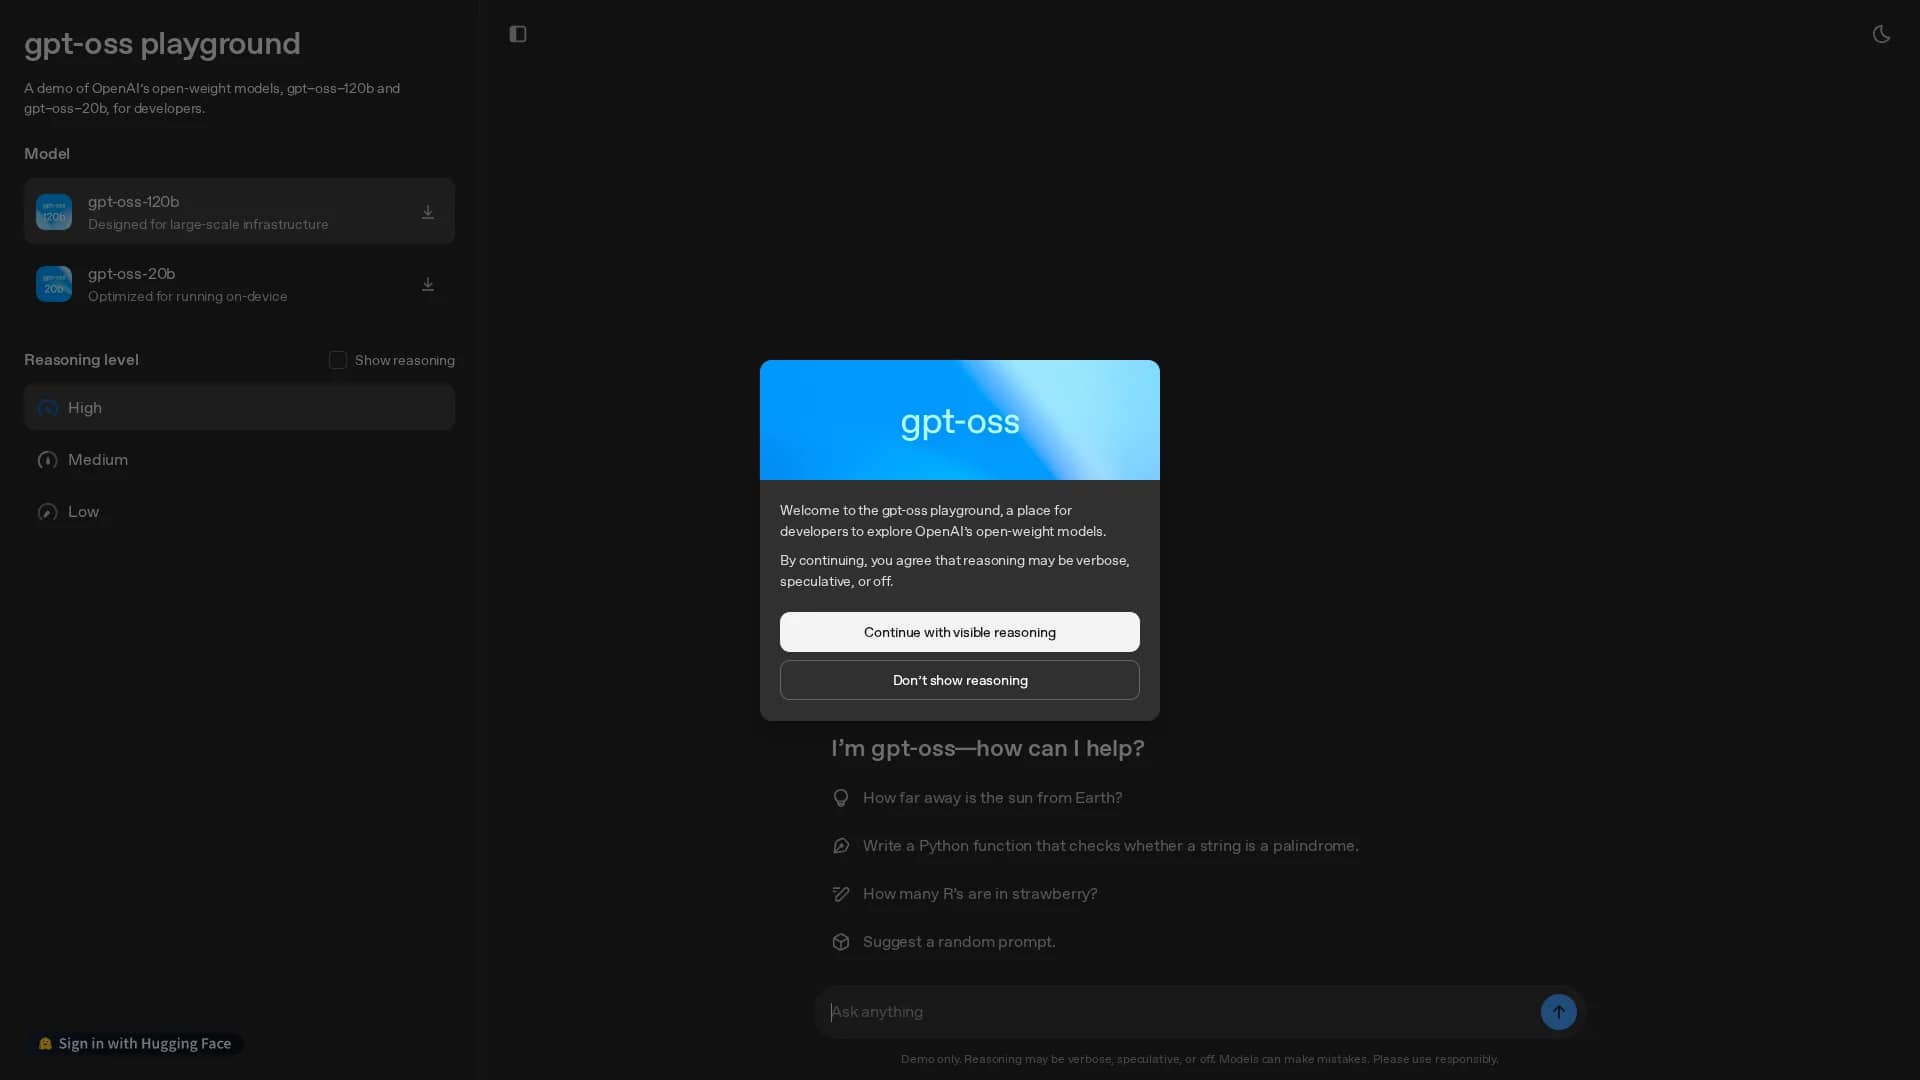This screenshot has width=1920, height=1080.
Task: Click the Show reasoning label text
Action: click(x=404, y=360)
